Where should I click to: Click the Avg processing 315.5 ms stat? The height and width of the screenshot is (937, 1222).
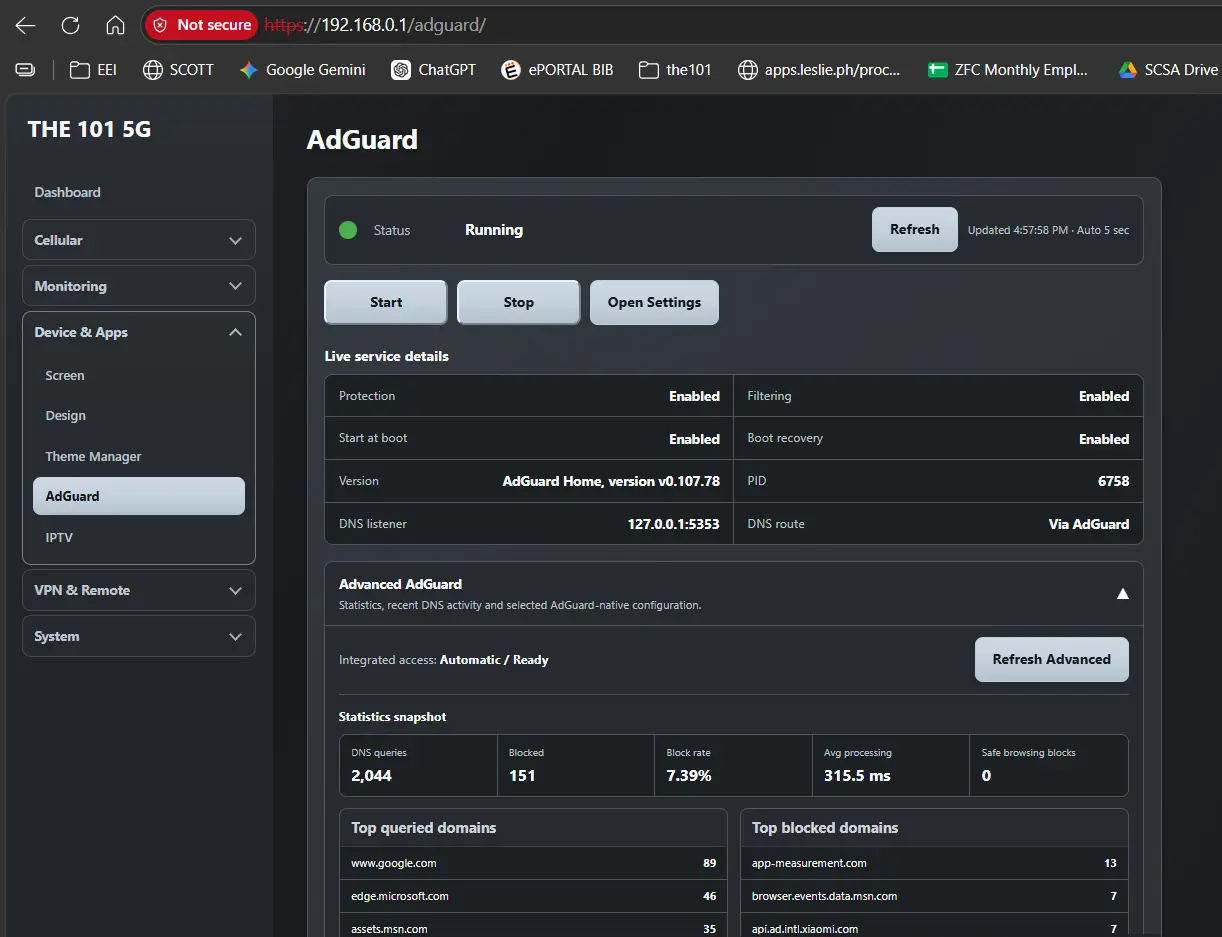pos(891,766)
